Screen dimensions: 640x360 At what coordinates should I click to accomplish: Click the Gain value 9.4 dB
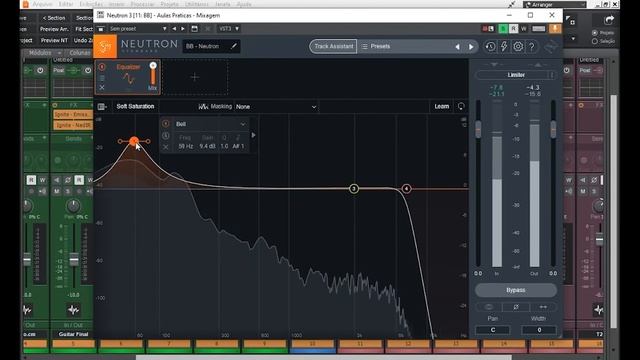click(x=207, y=146)
